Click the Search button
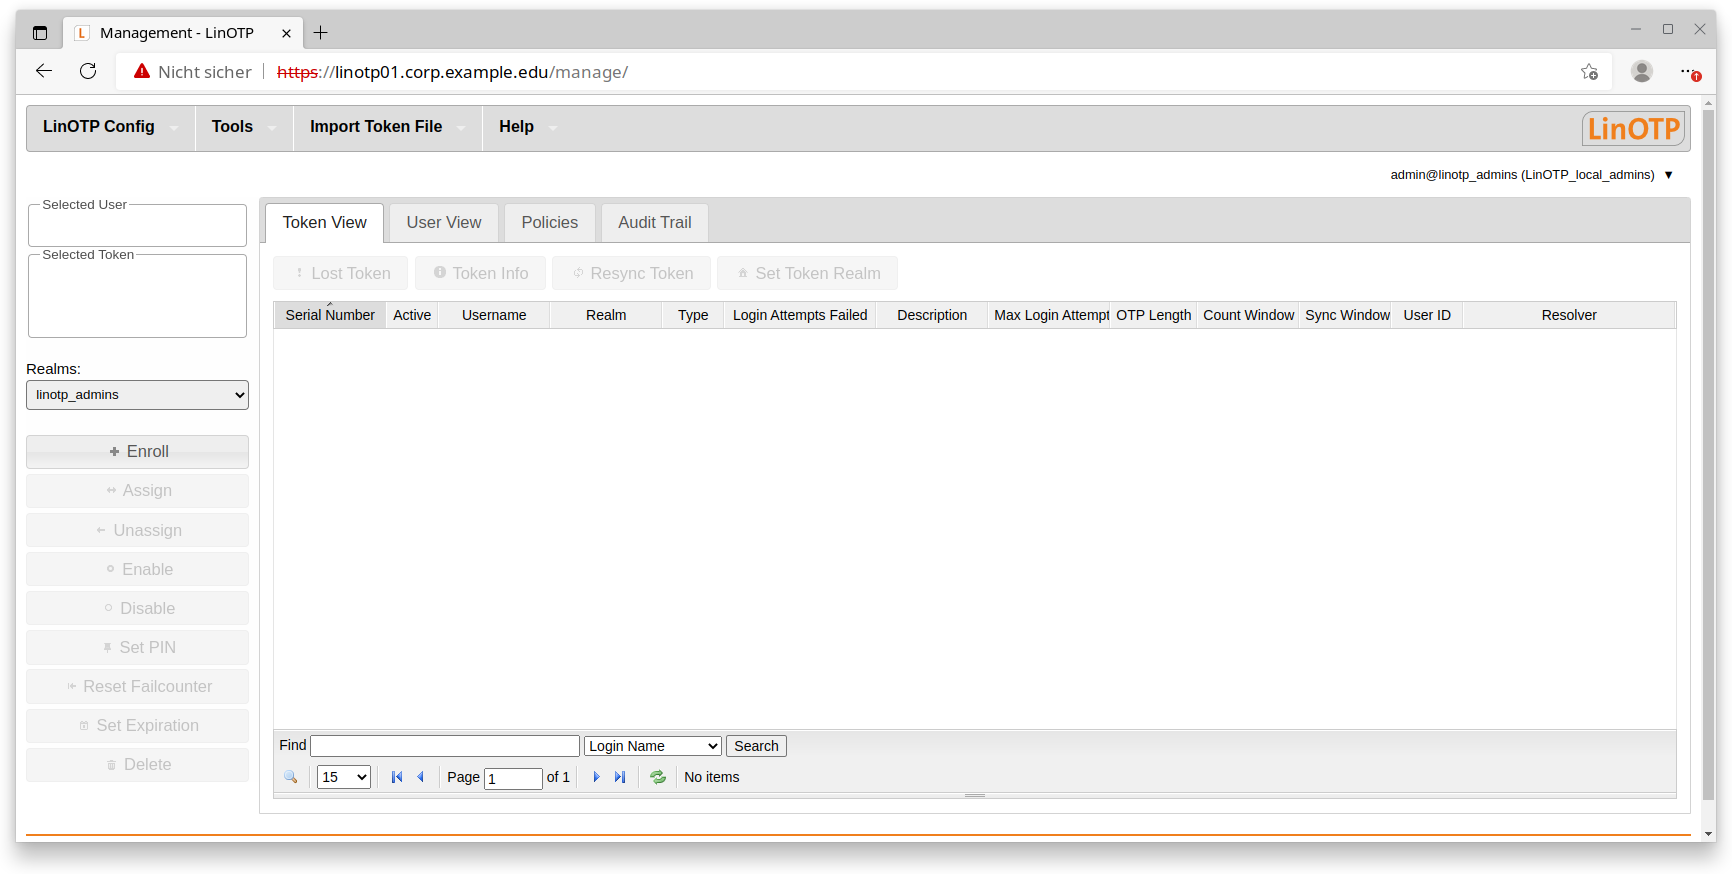 756,746
